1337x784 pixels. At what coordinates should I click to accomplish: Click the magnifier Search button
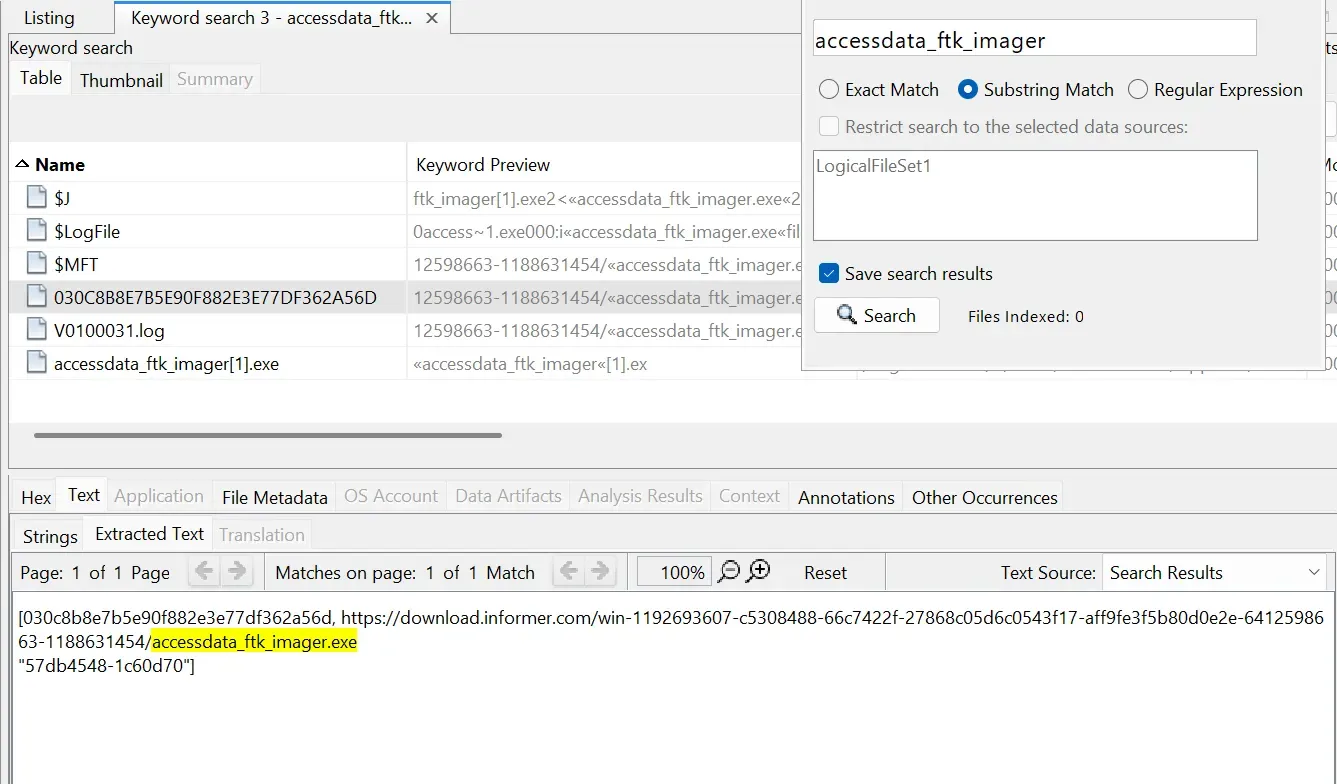click(x=877, y=315)
